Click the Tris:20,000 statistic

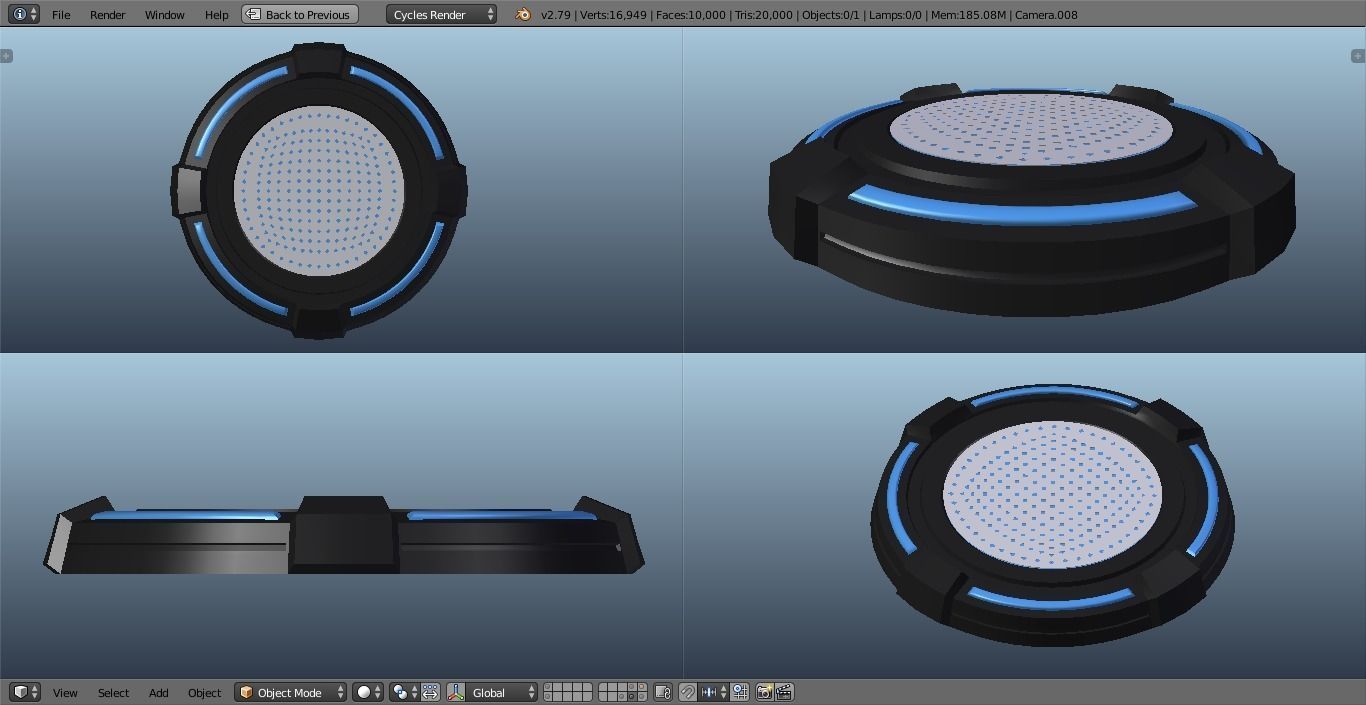(764, 15)
